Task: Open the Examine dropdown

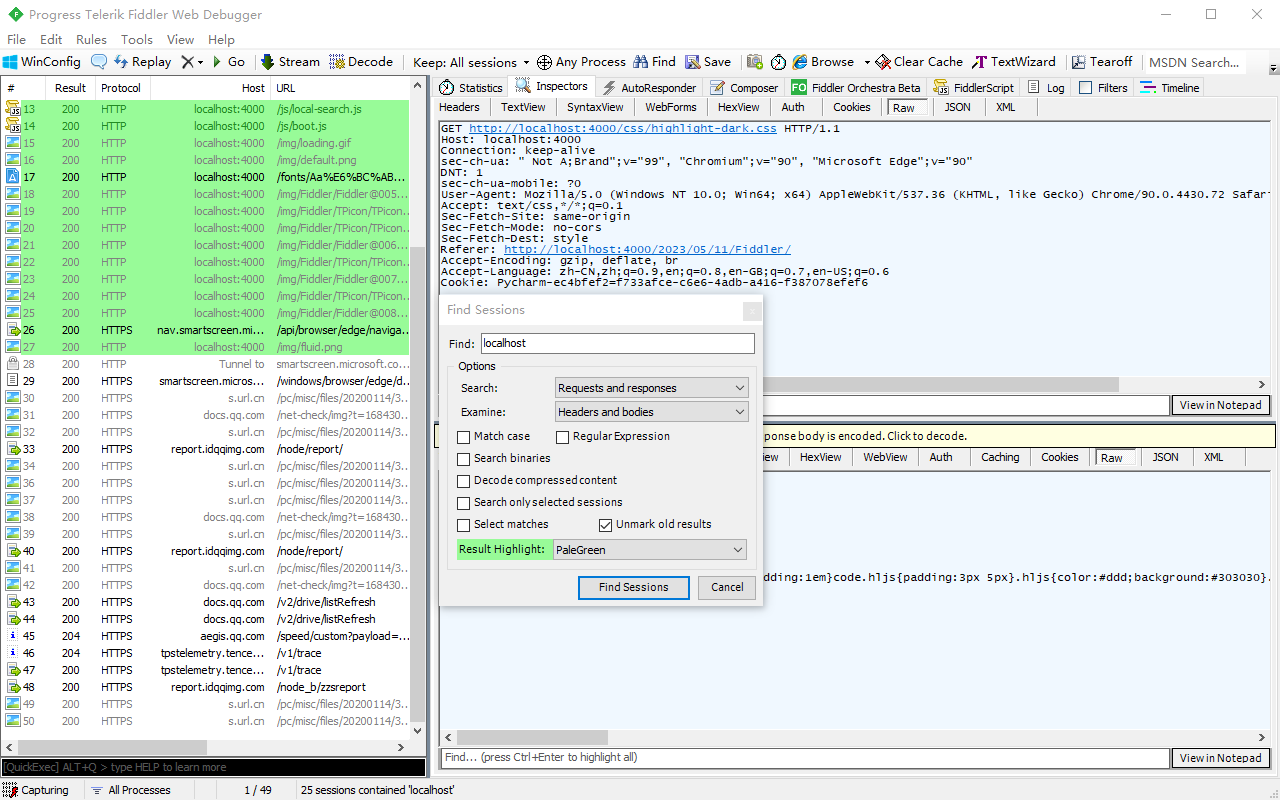Action: (651, 412)
